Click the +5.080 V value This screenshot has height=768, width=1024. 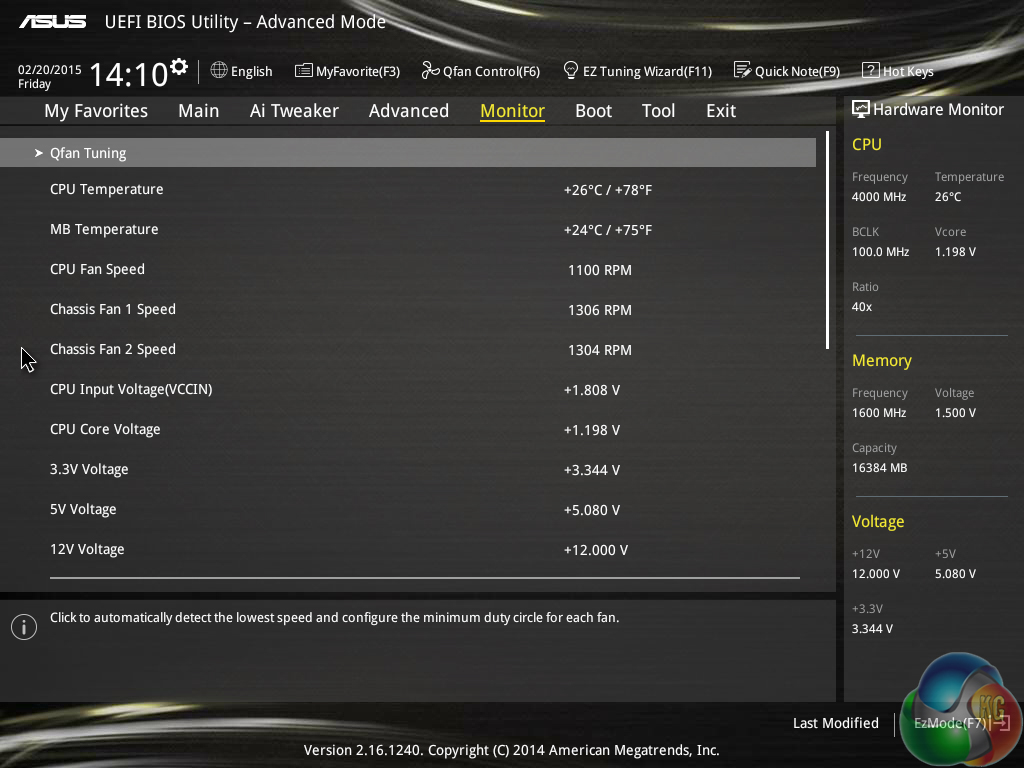point(592,510)
